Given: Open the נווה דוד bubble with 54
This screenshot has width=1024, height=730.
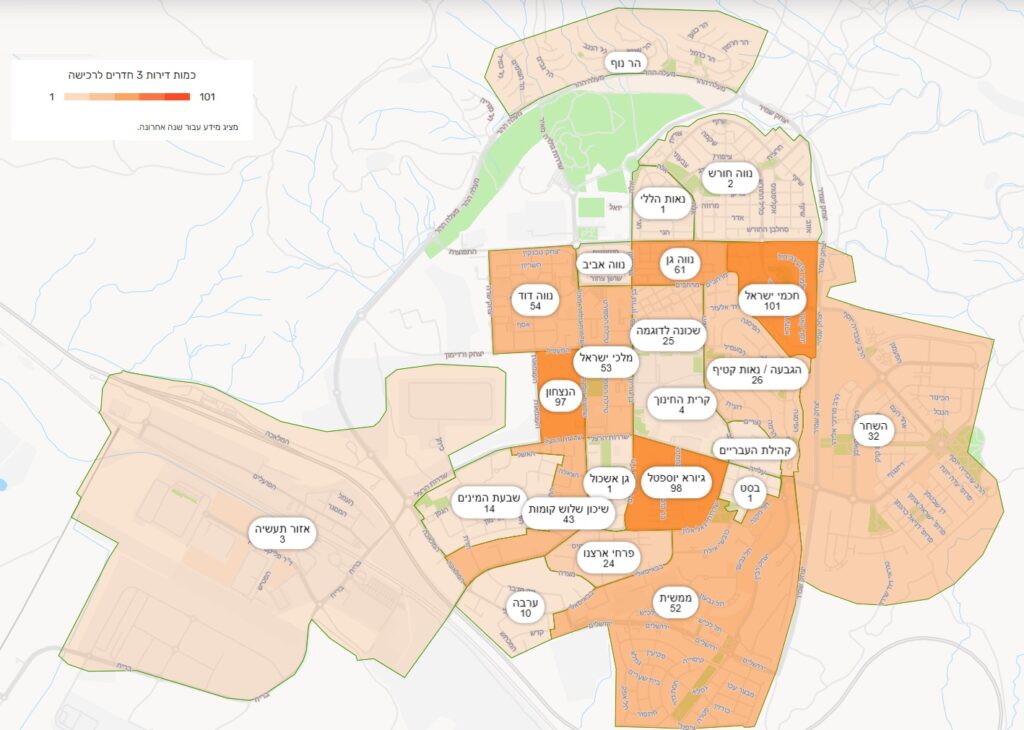Looking at the screenshot, I should [x=535, y=300].
